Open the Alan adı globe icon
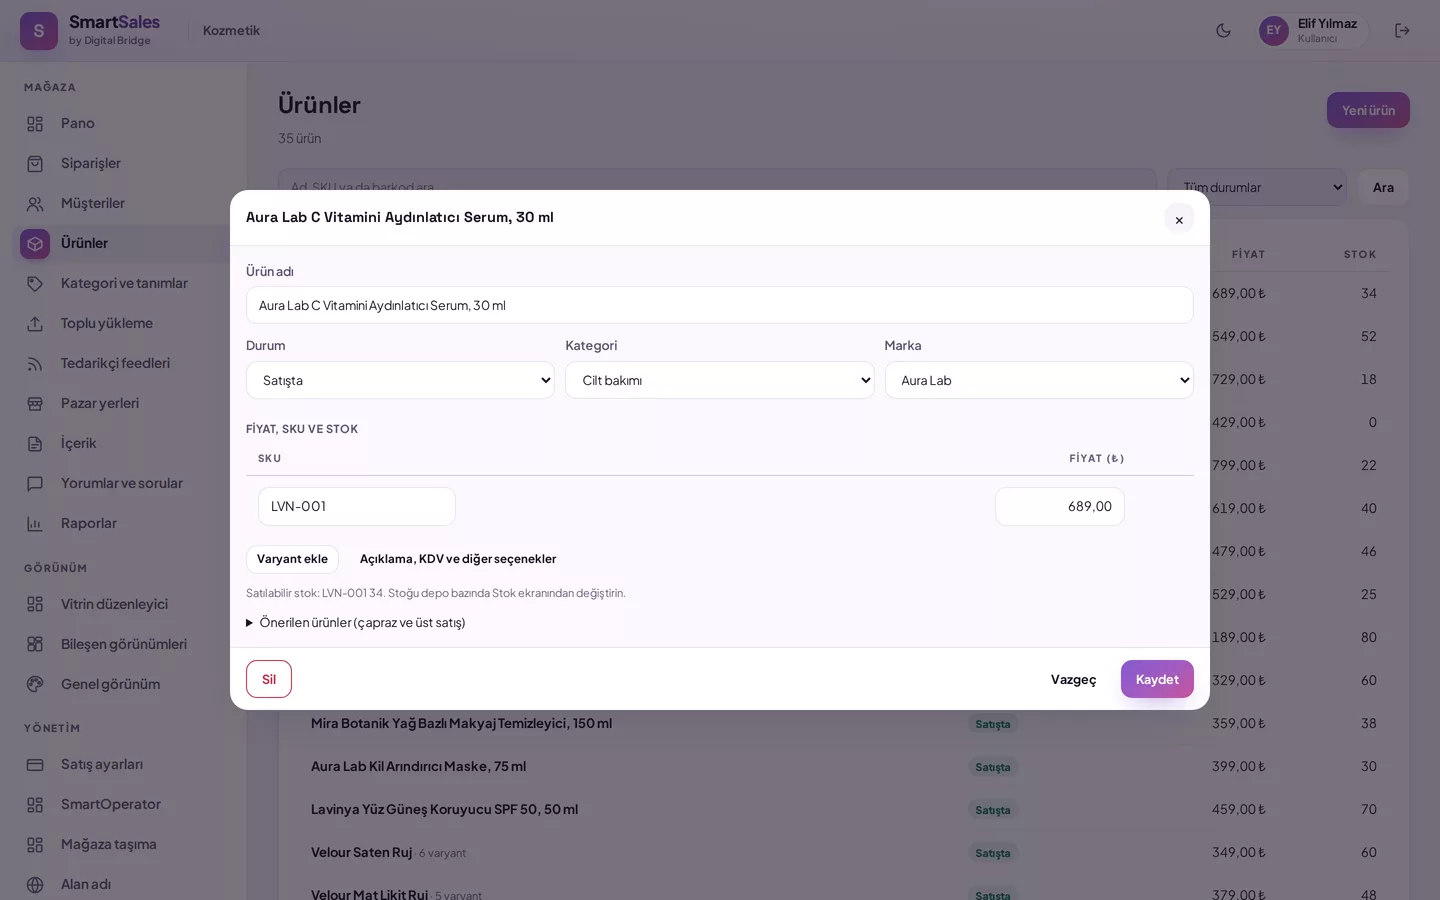Screen dimensions: 1440x900 point(35,884)
